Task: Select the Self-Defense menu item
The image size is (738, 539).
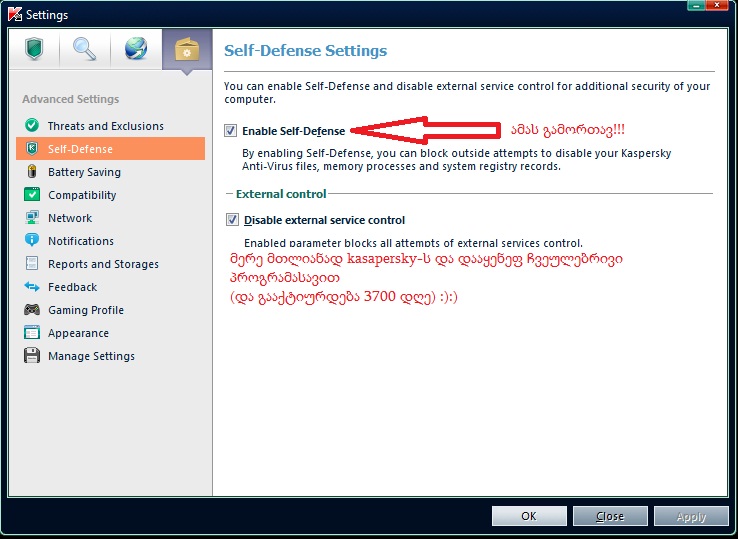Action: pyautogui.click(x=110, y=149)
